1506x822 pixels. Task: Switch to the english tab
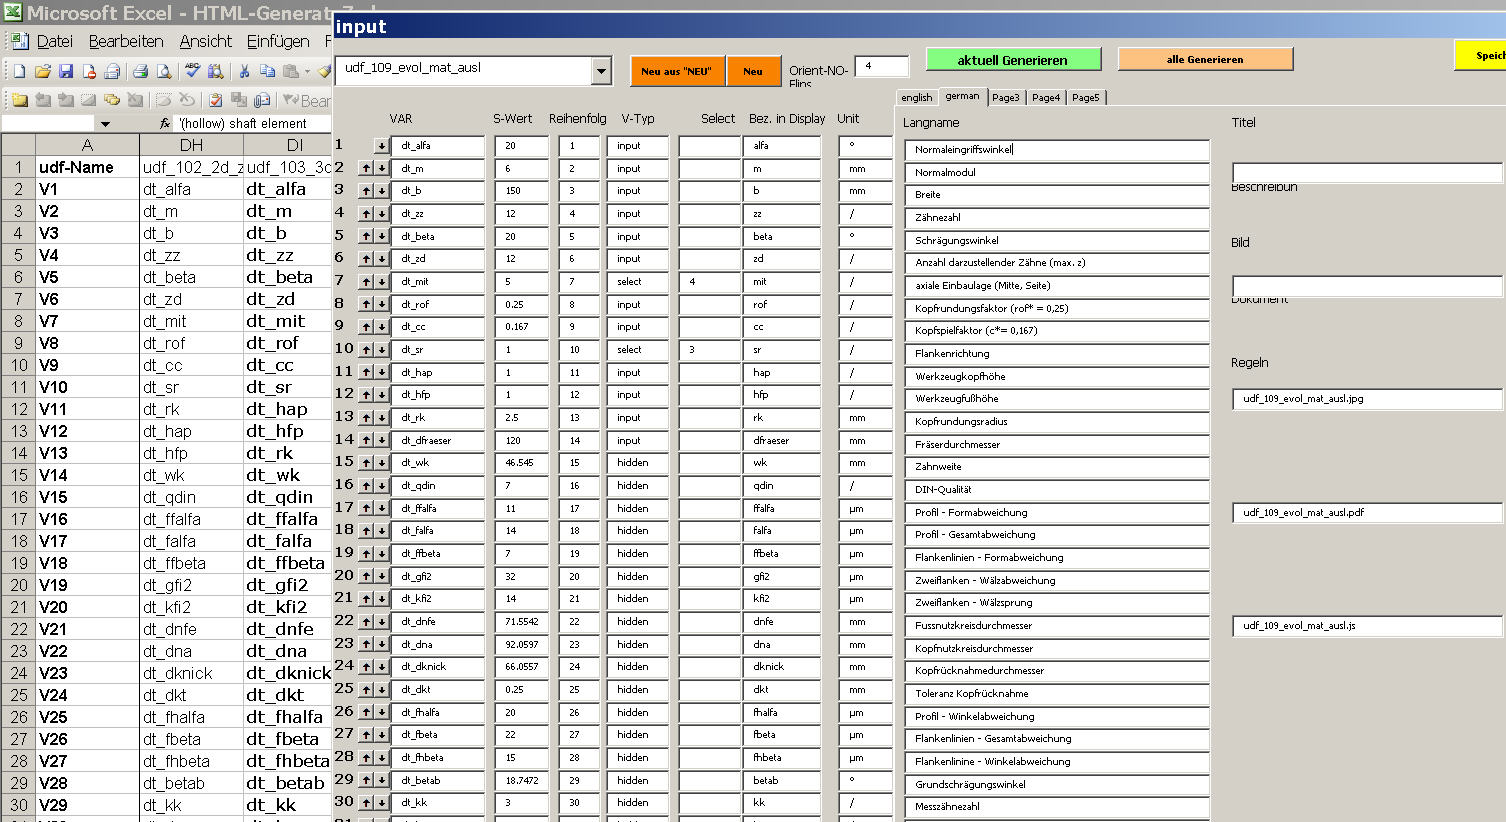pyautogui.click(x=916, y=98)
